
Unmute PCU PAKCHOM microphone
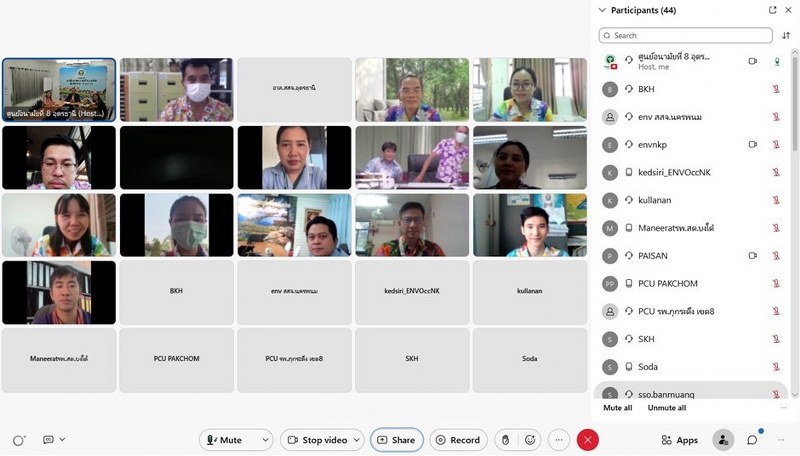click(776, 284)
